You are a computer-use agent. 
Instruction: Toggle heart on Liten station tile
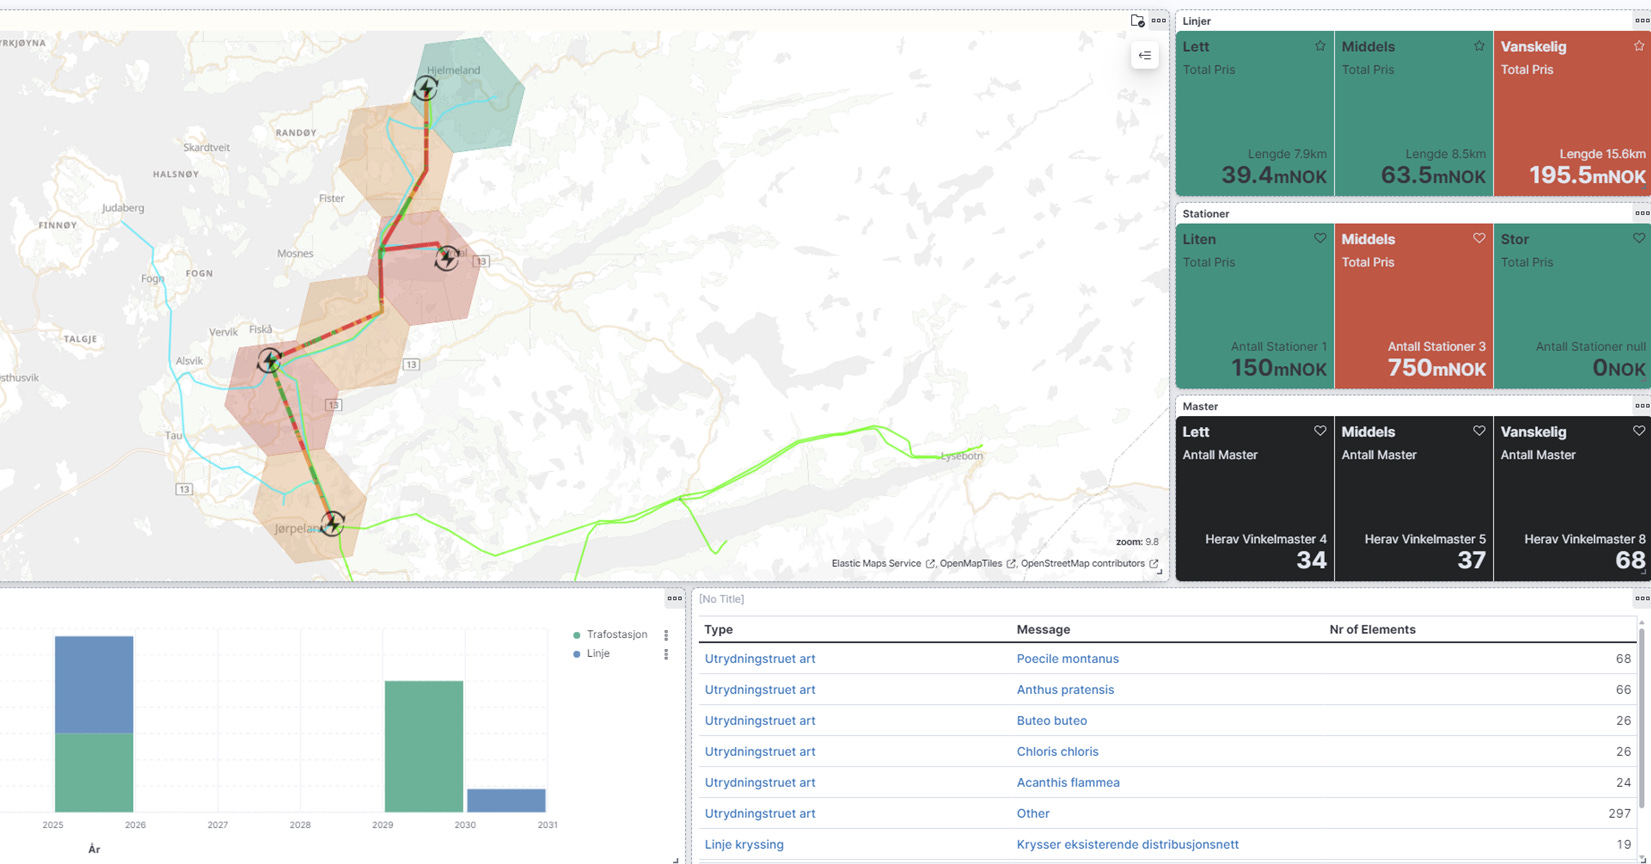pos(1320,239)
